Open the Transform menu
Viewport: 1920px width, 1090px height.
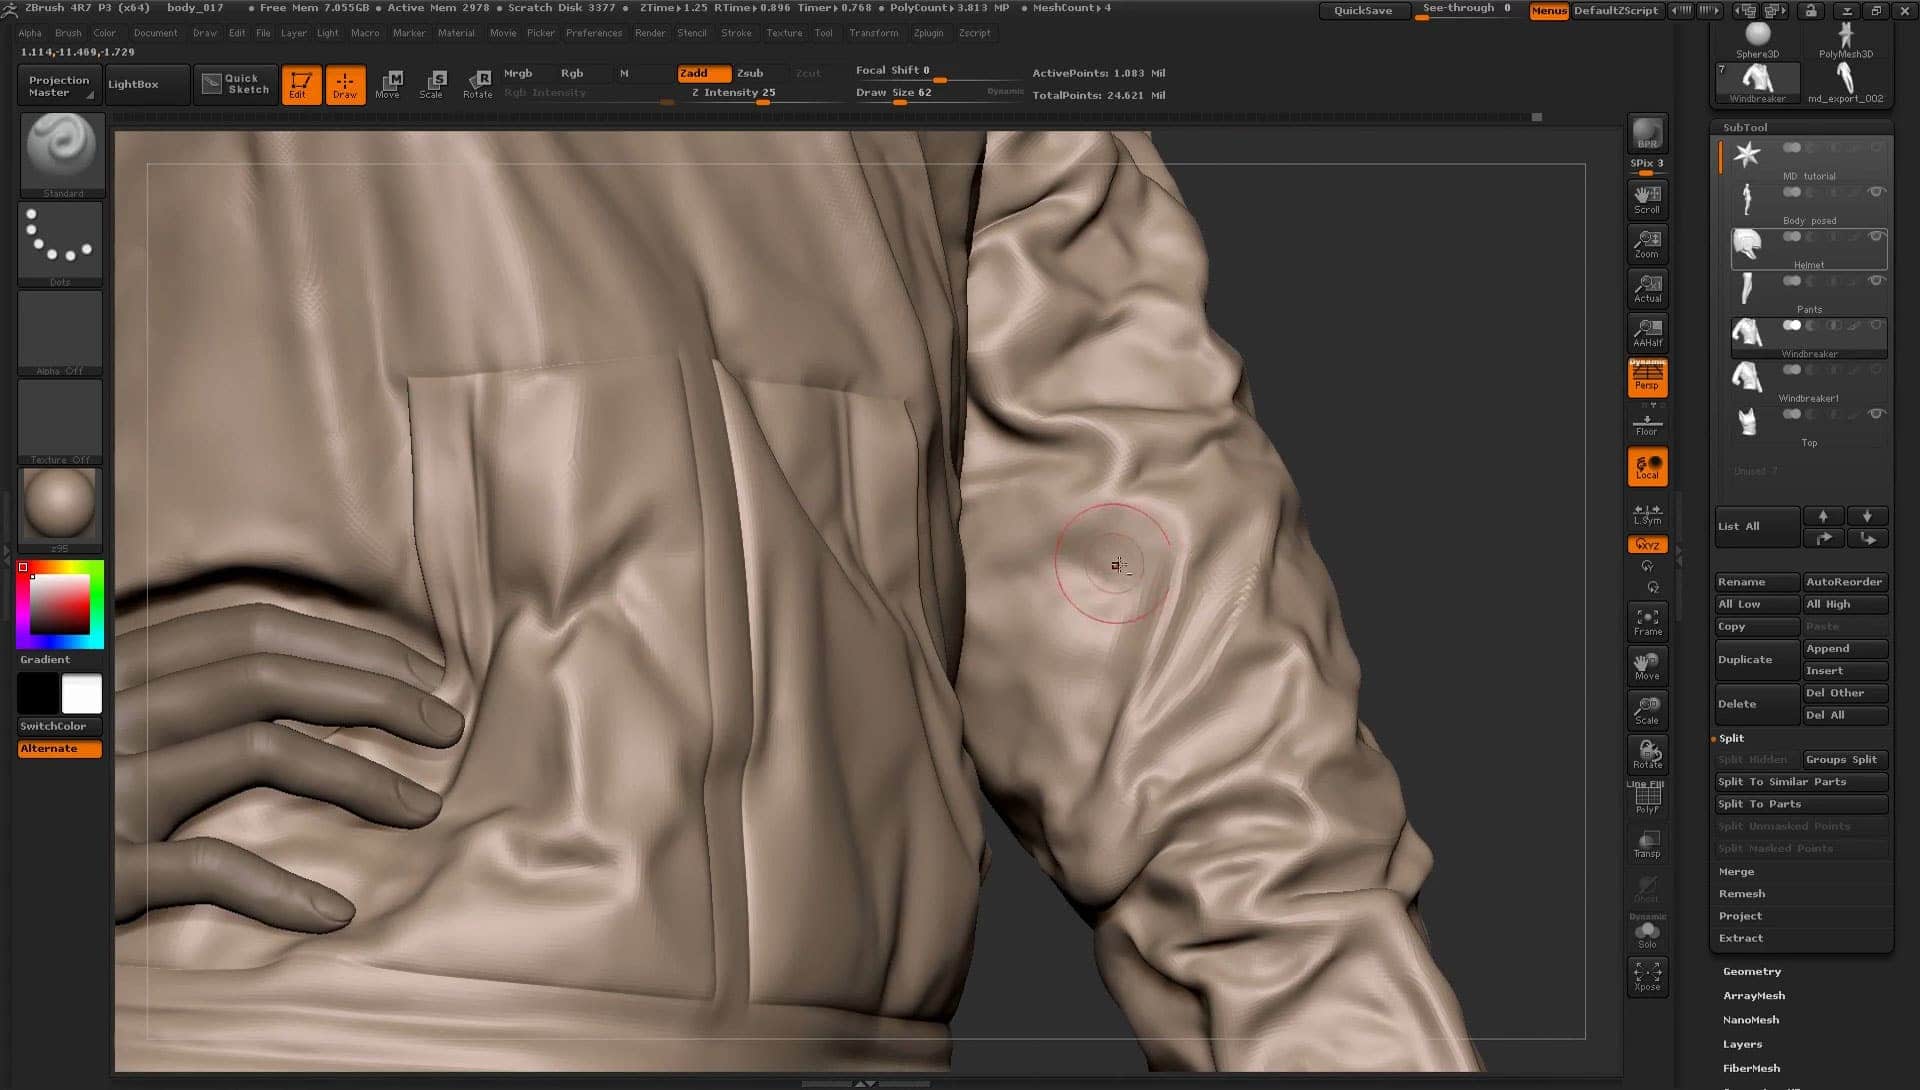[x=873, y=33]
